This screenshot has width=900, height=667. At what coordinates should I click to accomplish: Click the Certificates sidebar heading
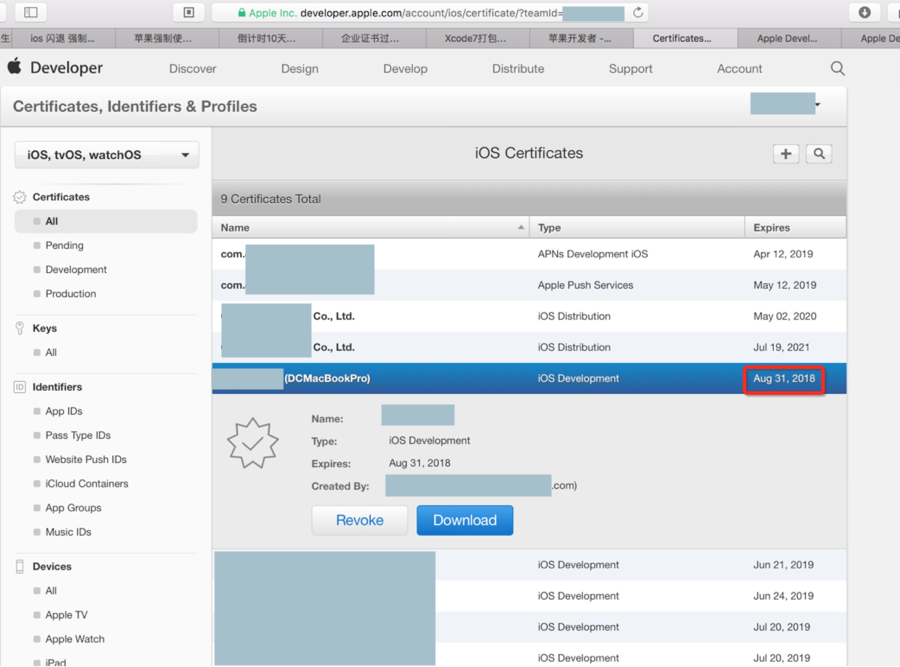coord(61,197)
